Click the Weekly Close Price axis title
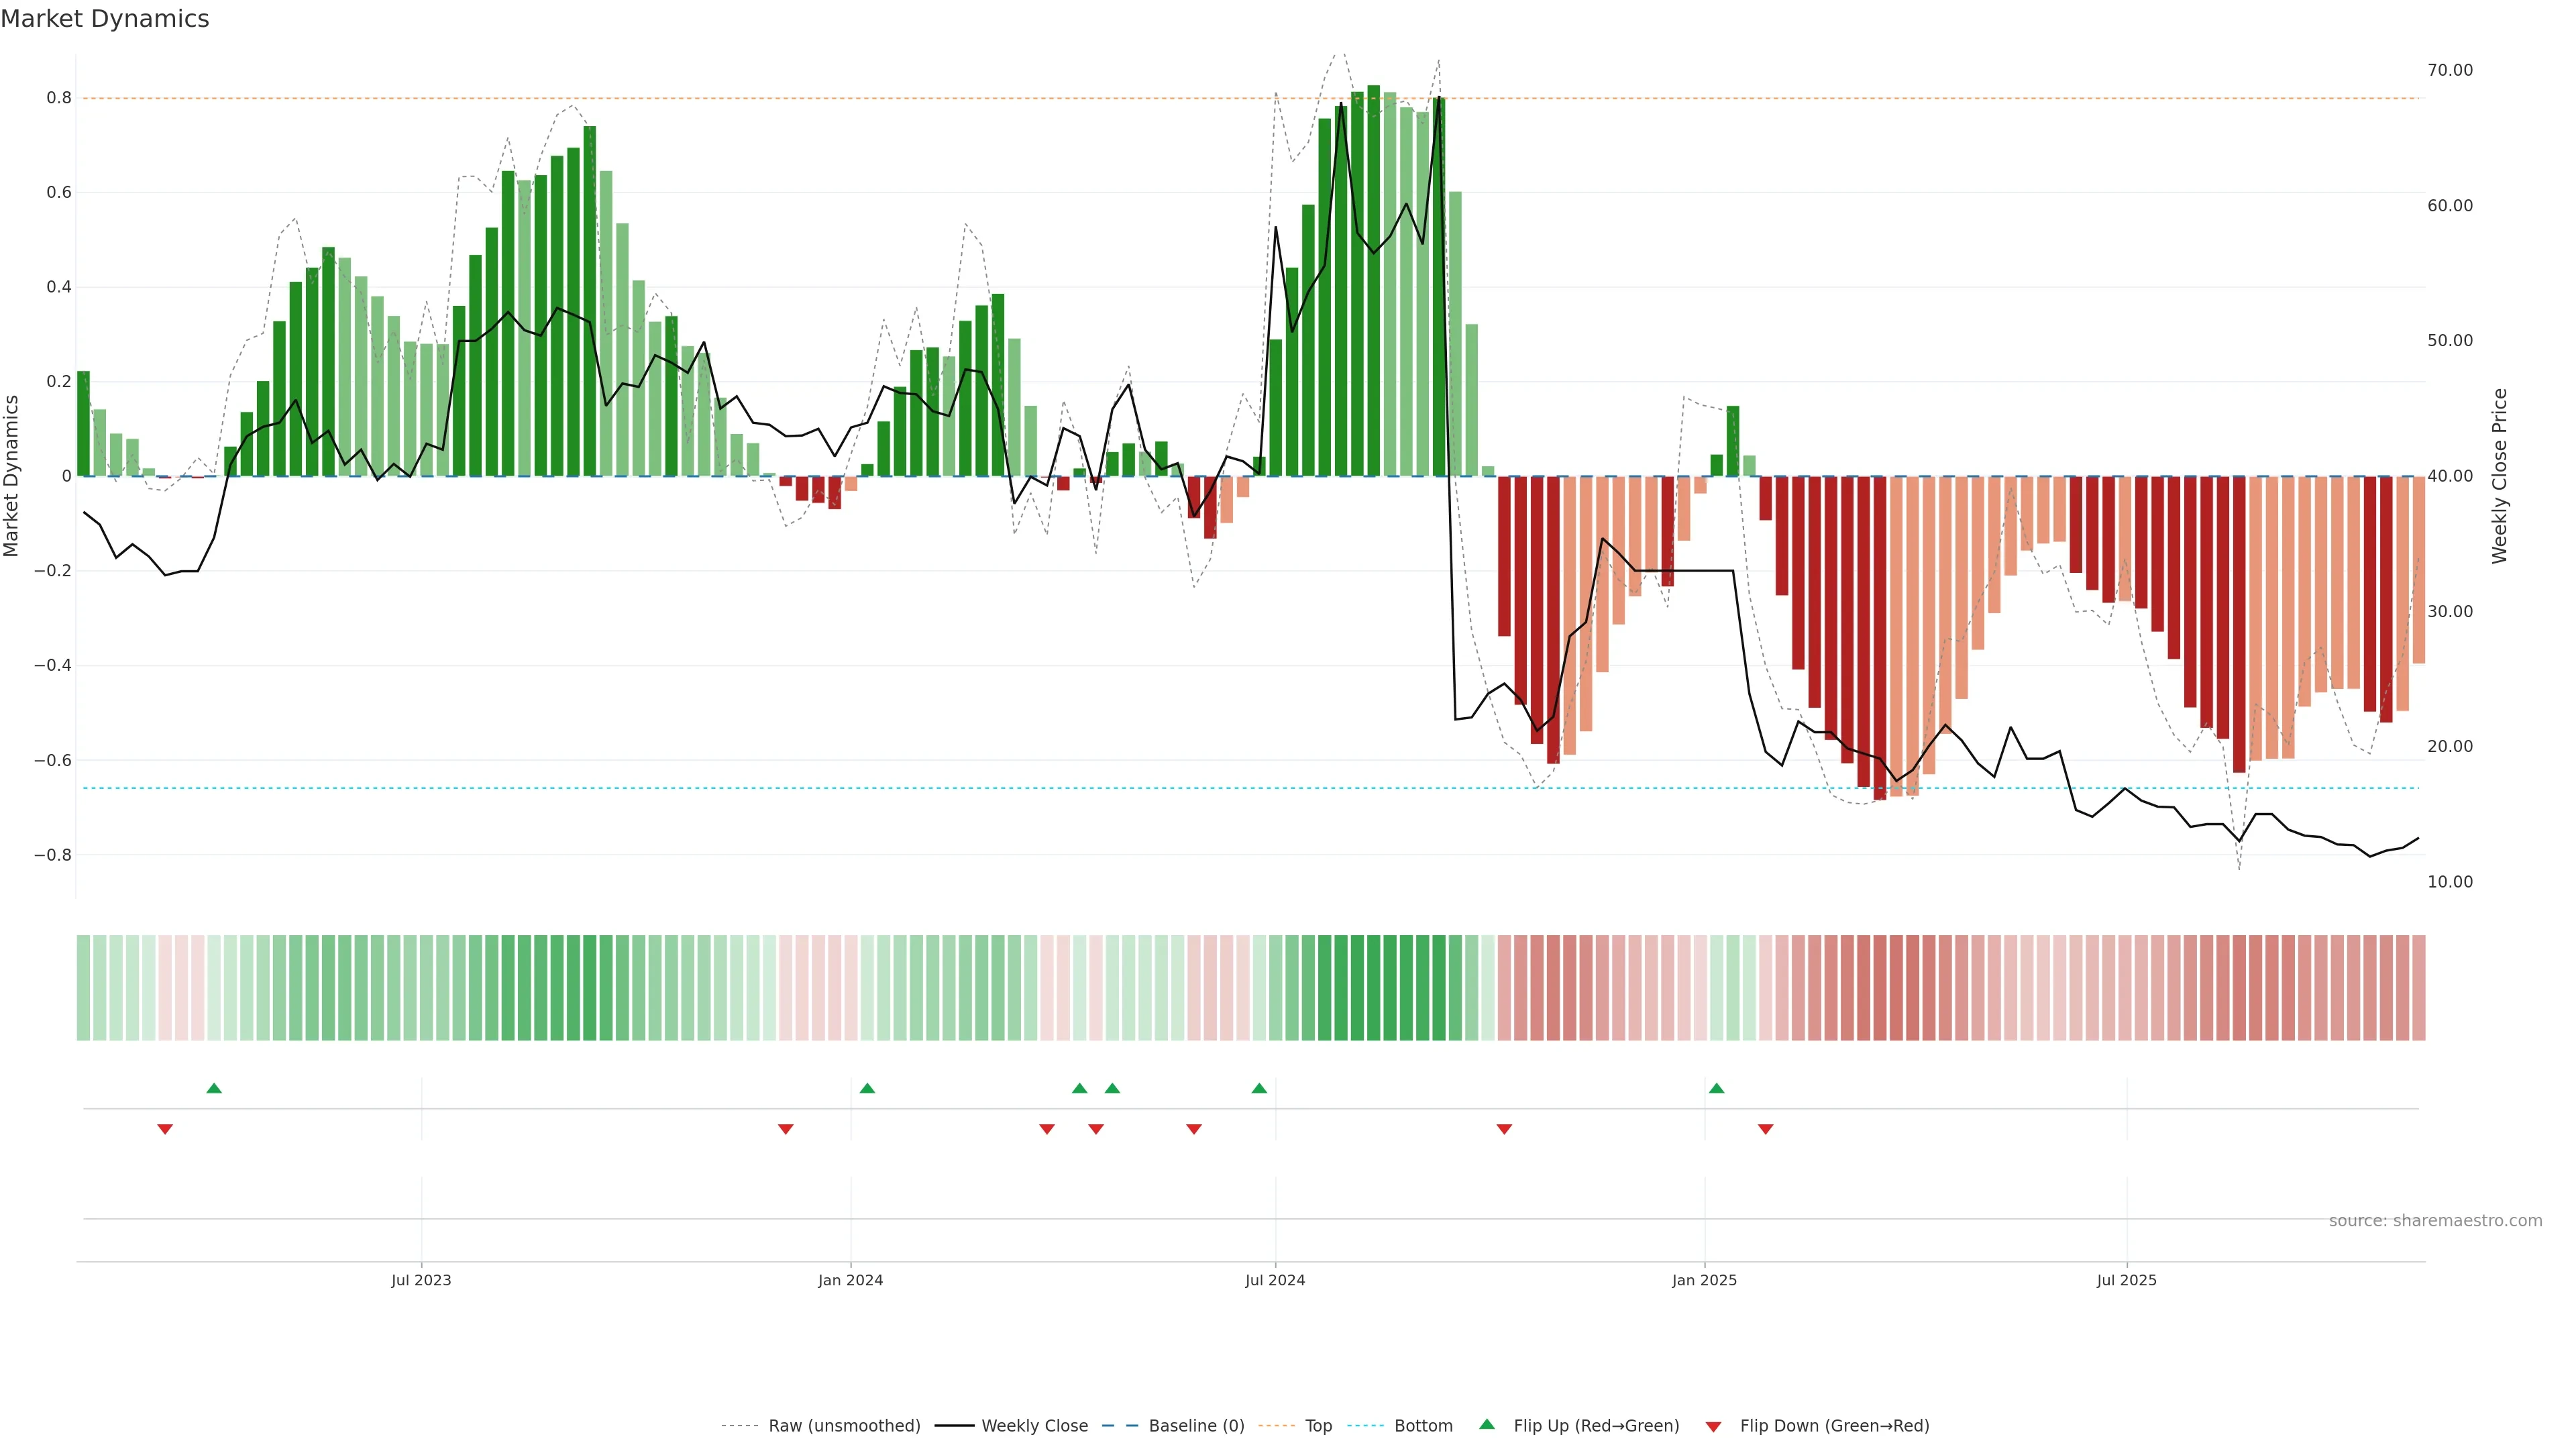Screen dimensions: 2576x1449 [2499, 476]
